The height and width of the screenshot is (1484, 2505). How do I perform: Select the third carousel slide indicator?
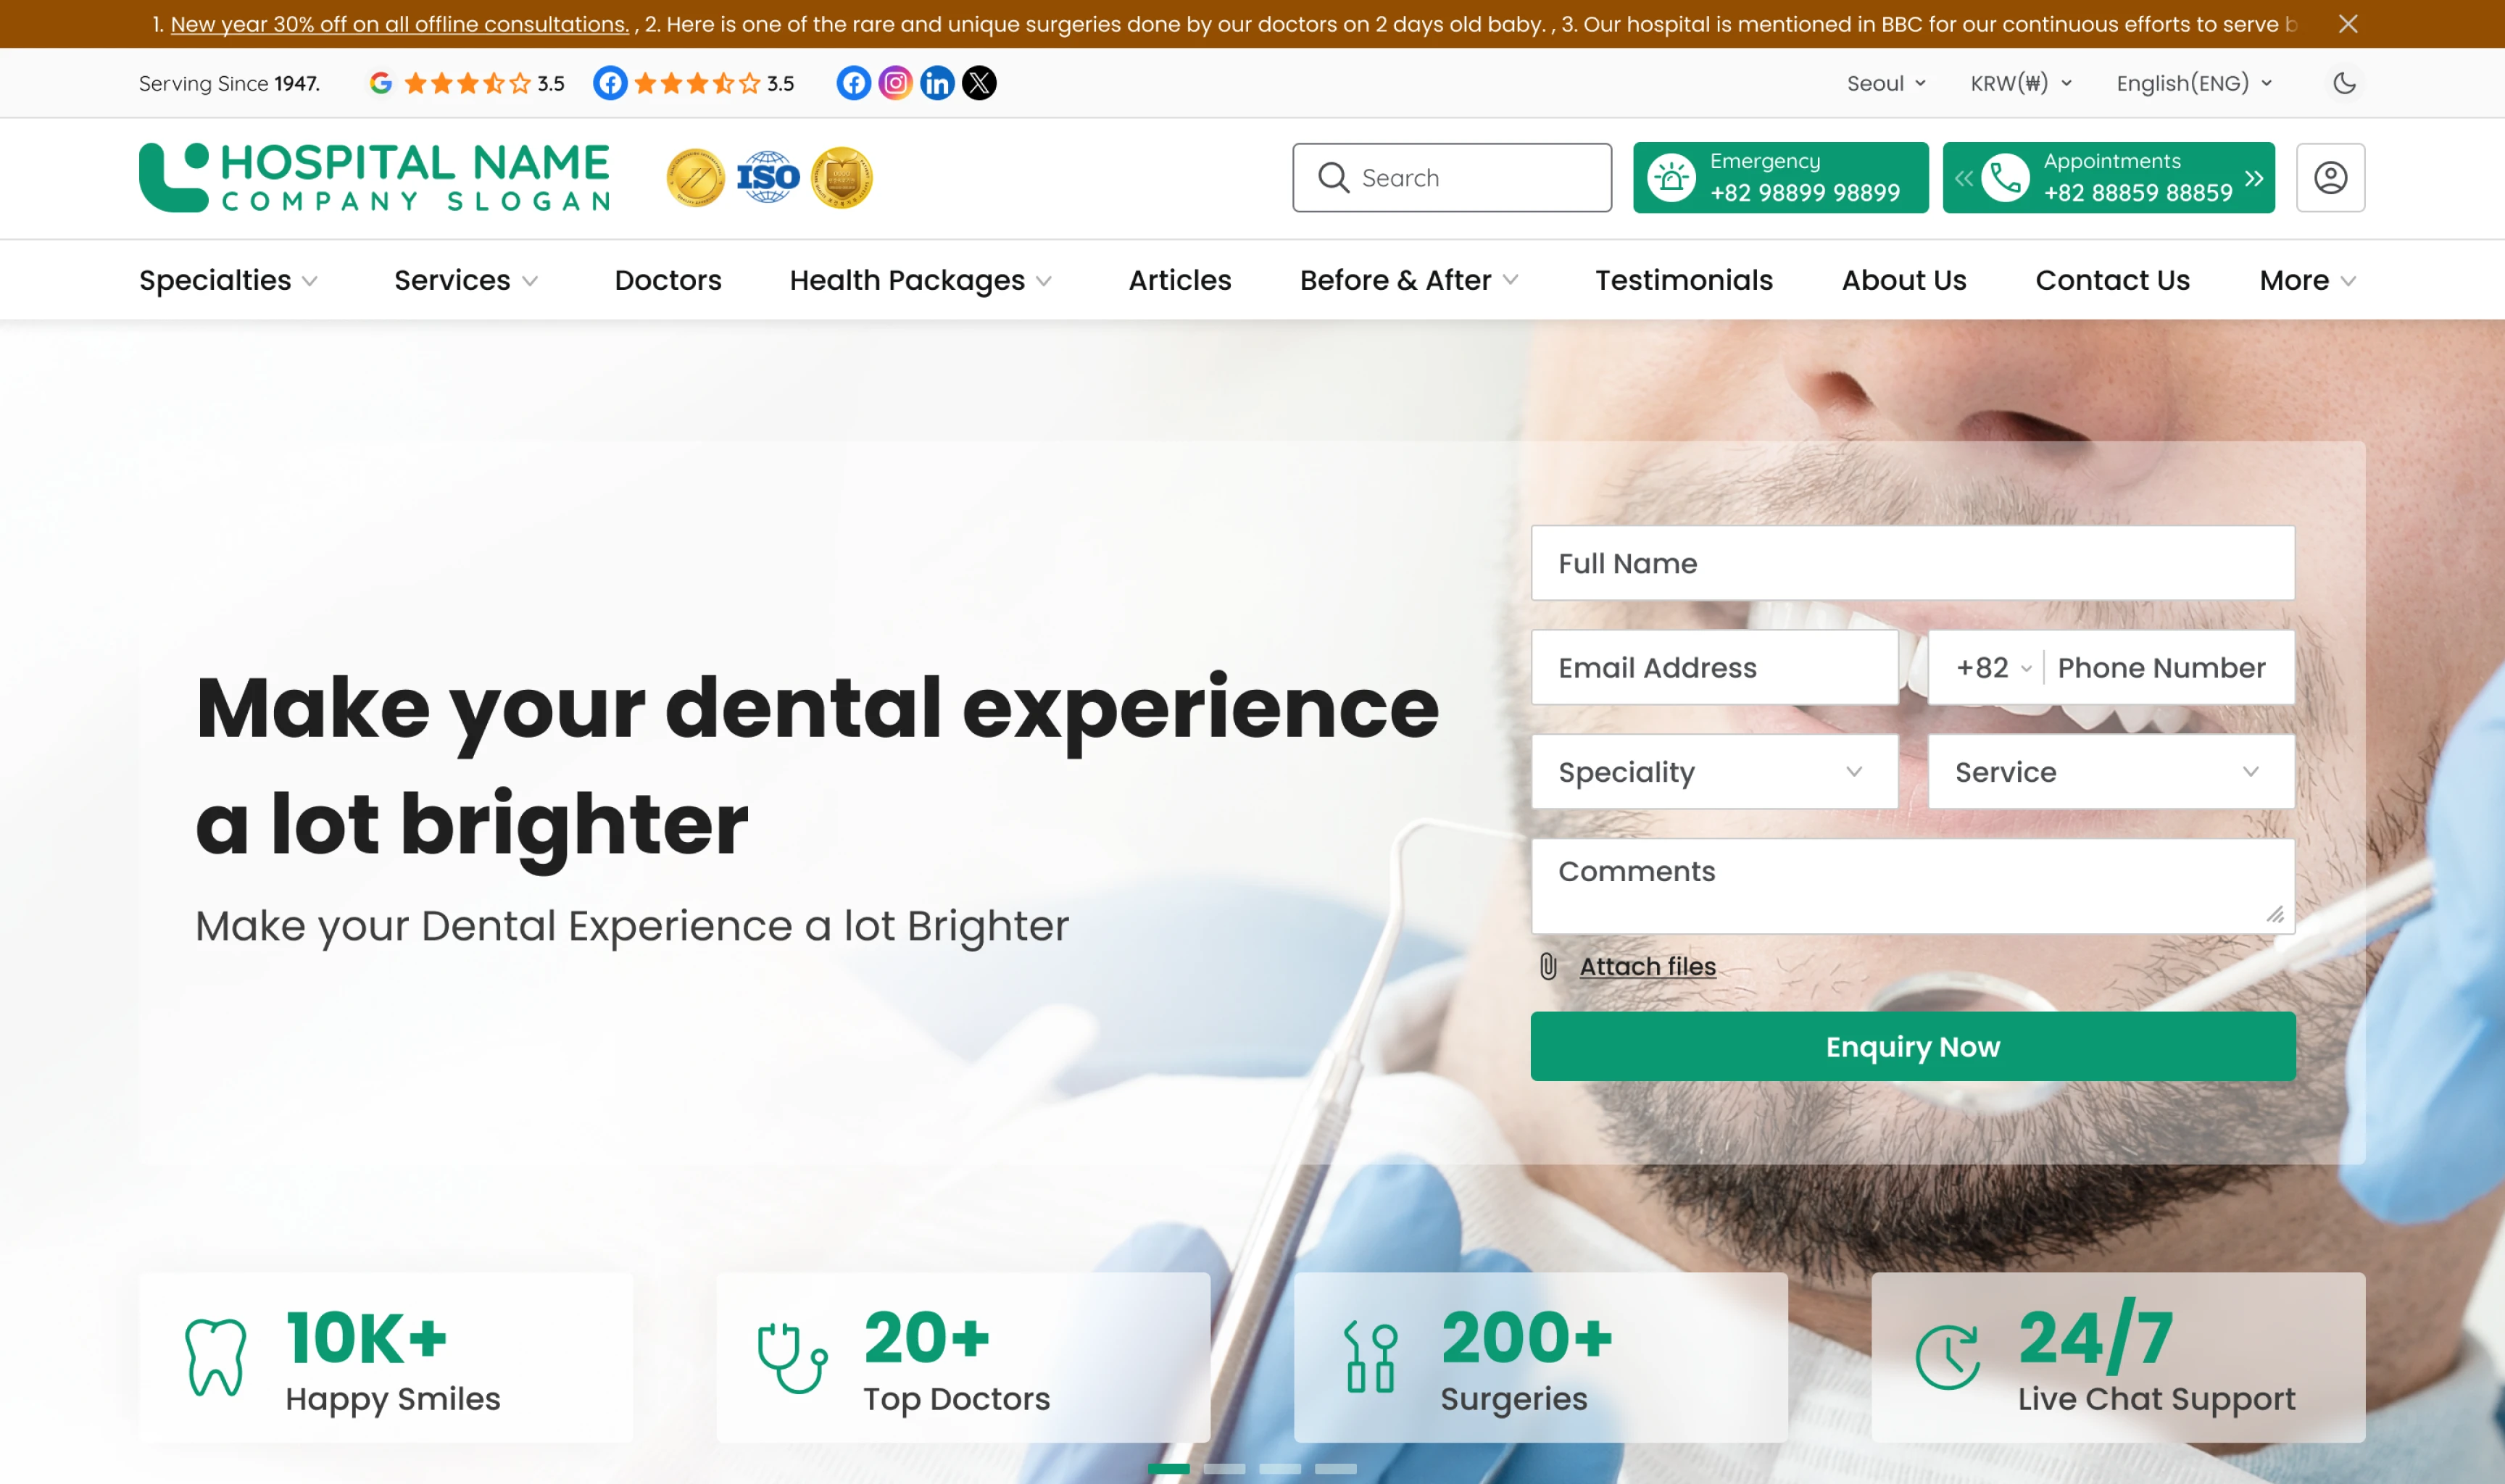point(1280,1468)
